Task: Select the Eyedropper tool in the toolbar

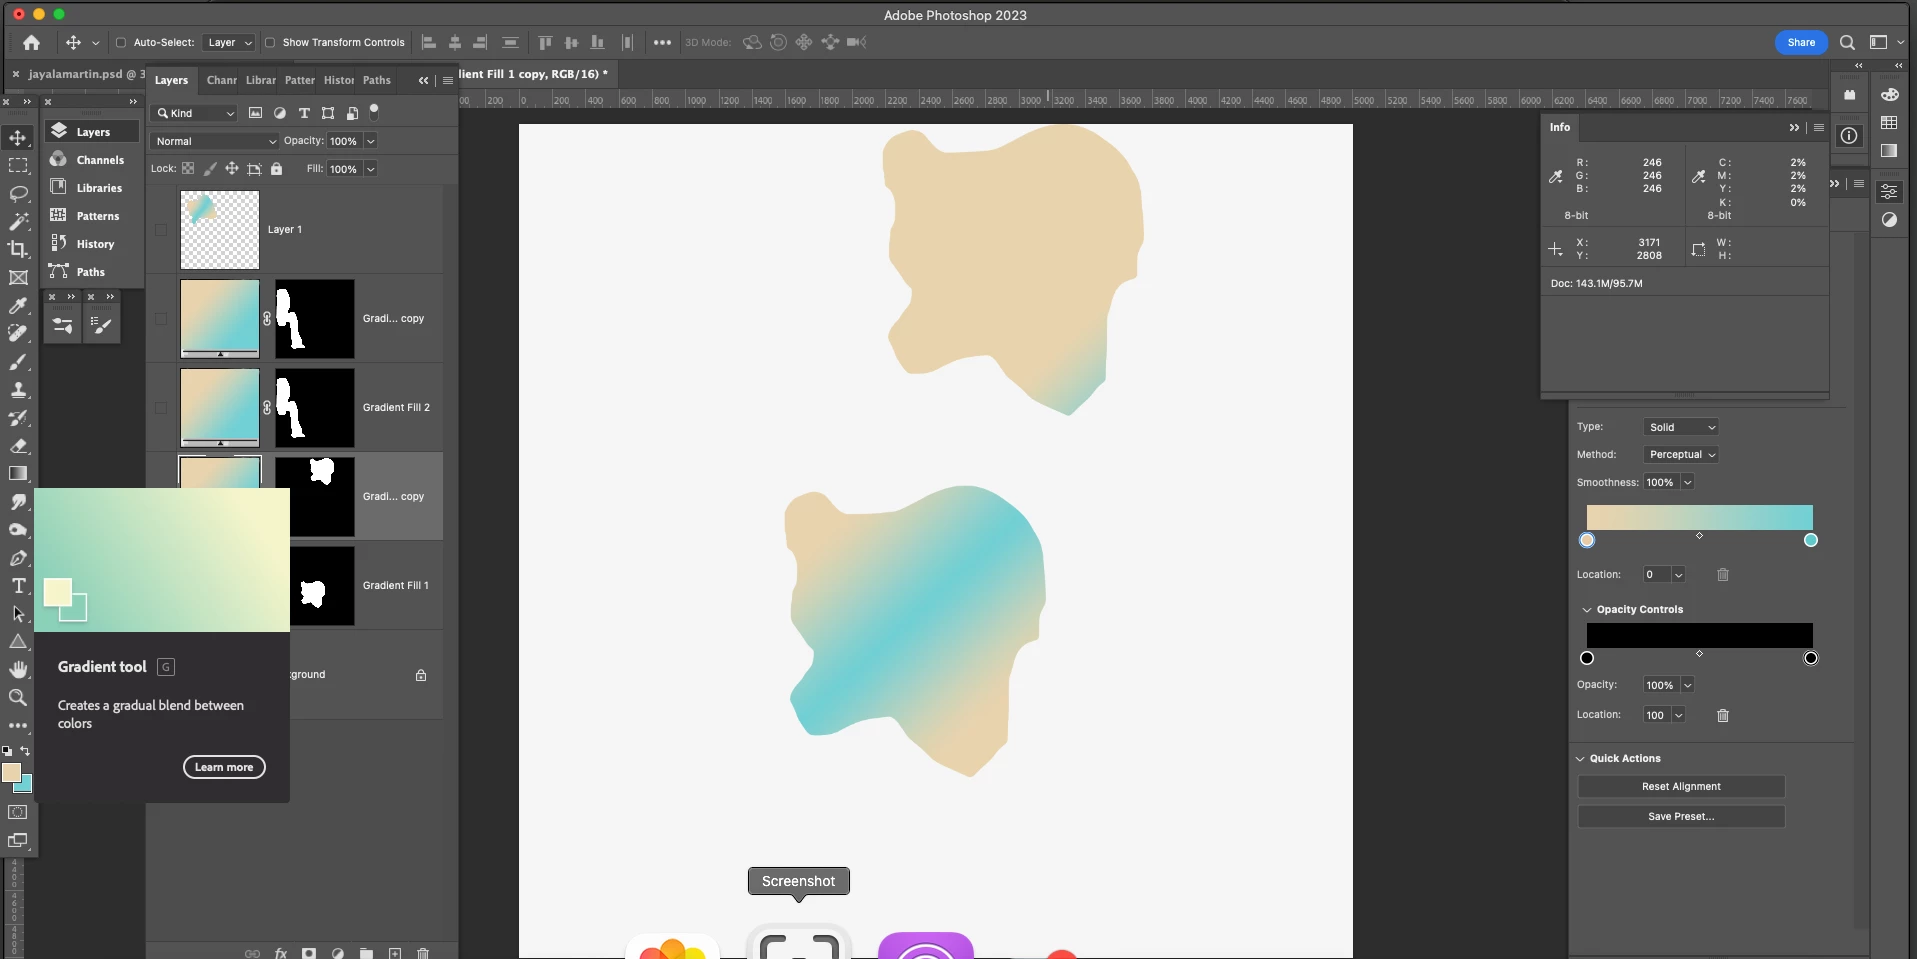Action: click(18, 305)
